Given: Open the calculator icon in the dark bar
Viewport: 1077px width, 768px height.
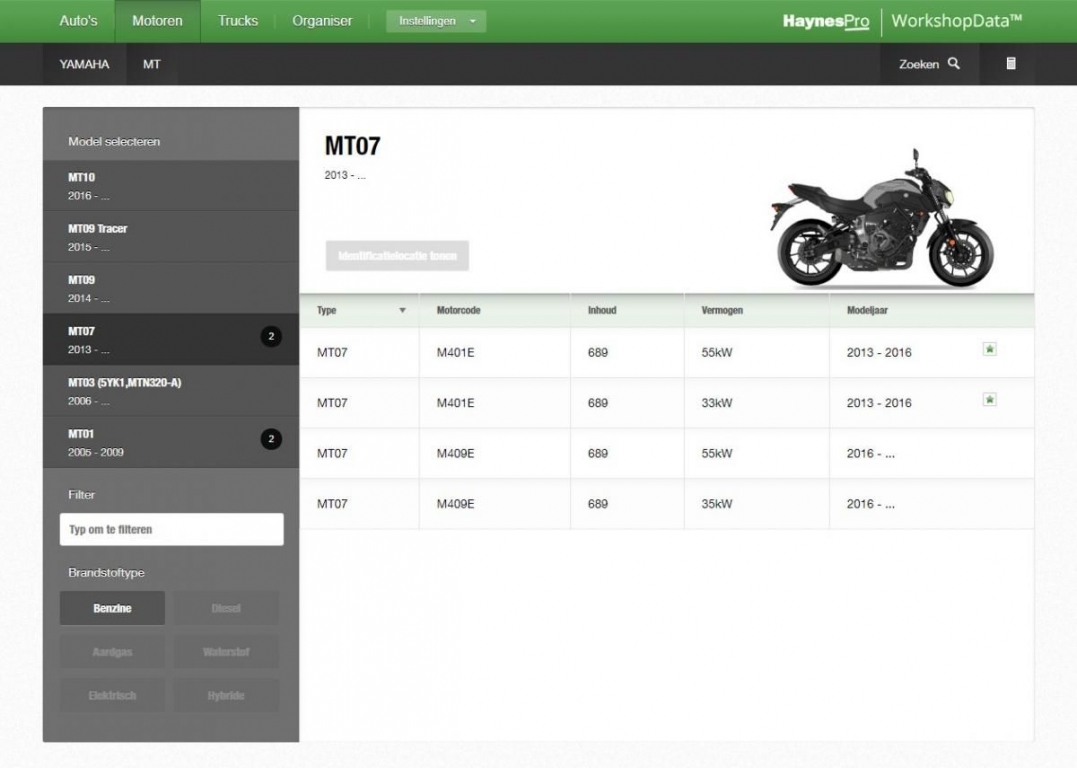Looking at the screenshot, I should point(1011,63).
